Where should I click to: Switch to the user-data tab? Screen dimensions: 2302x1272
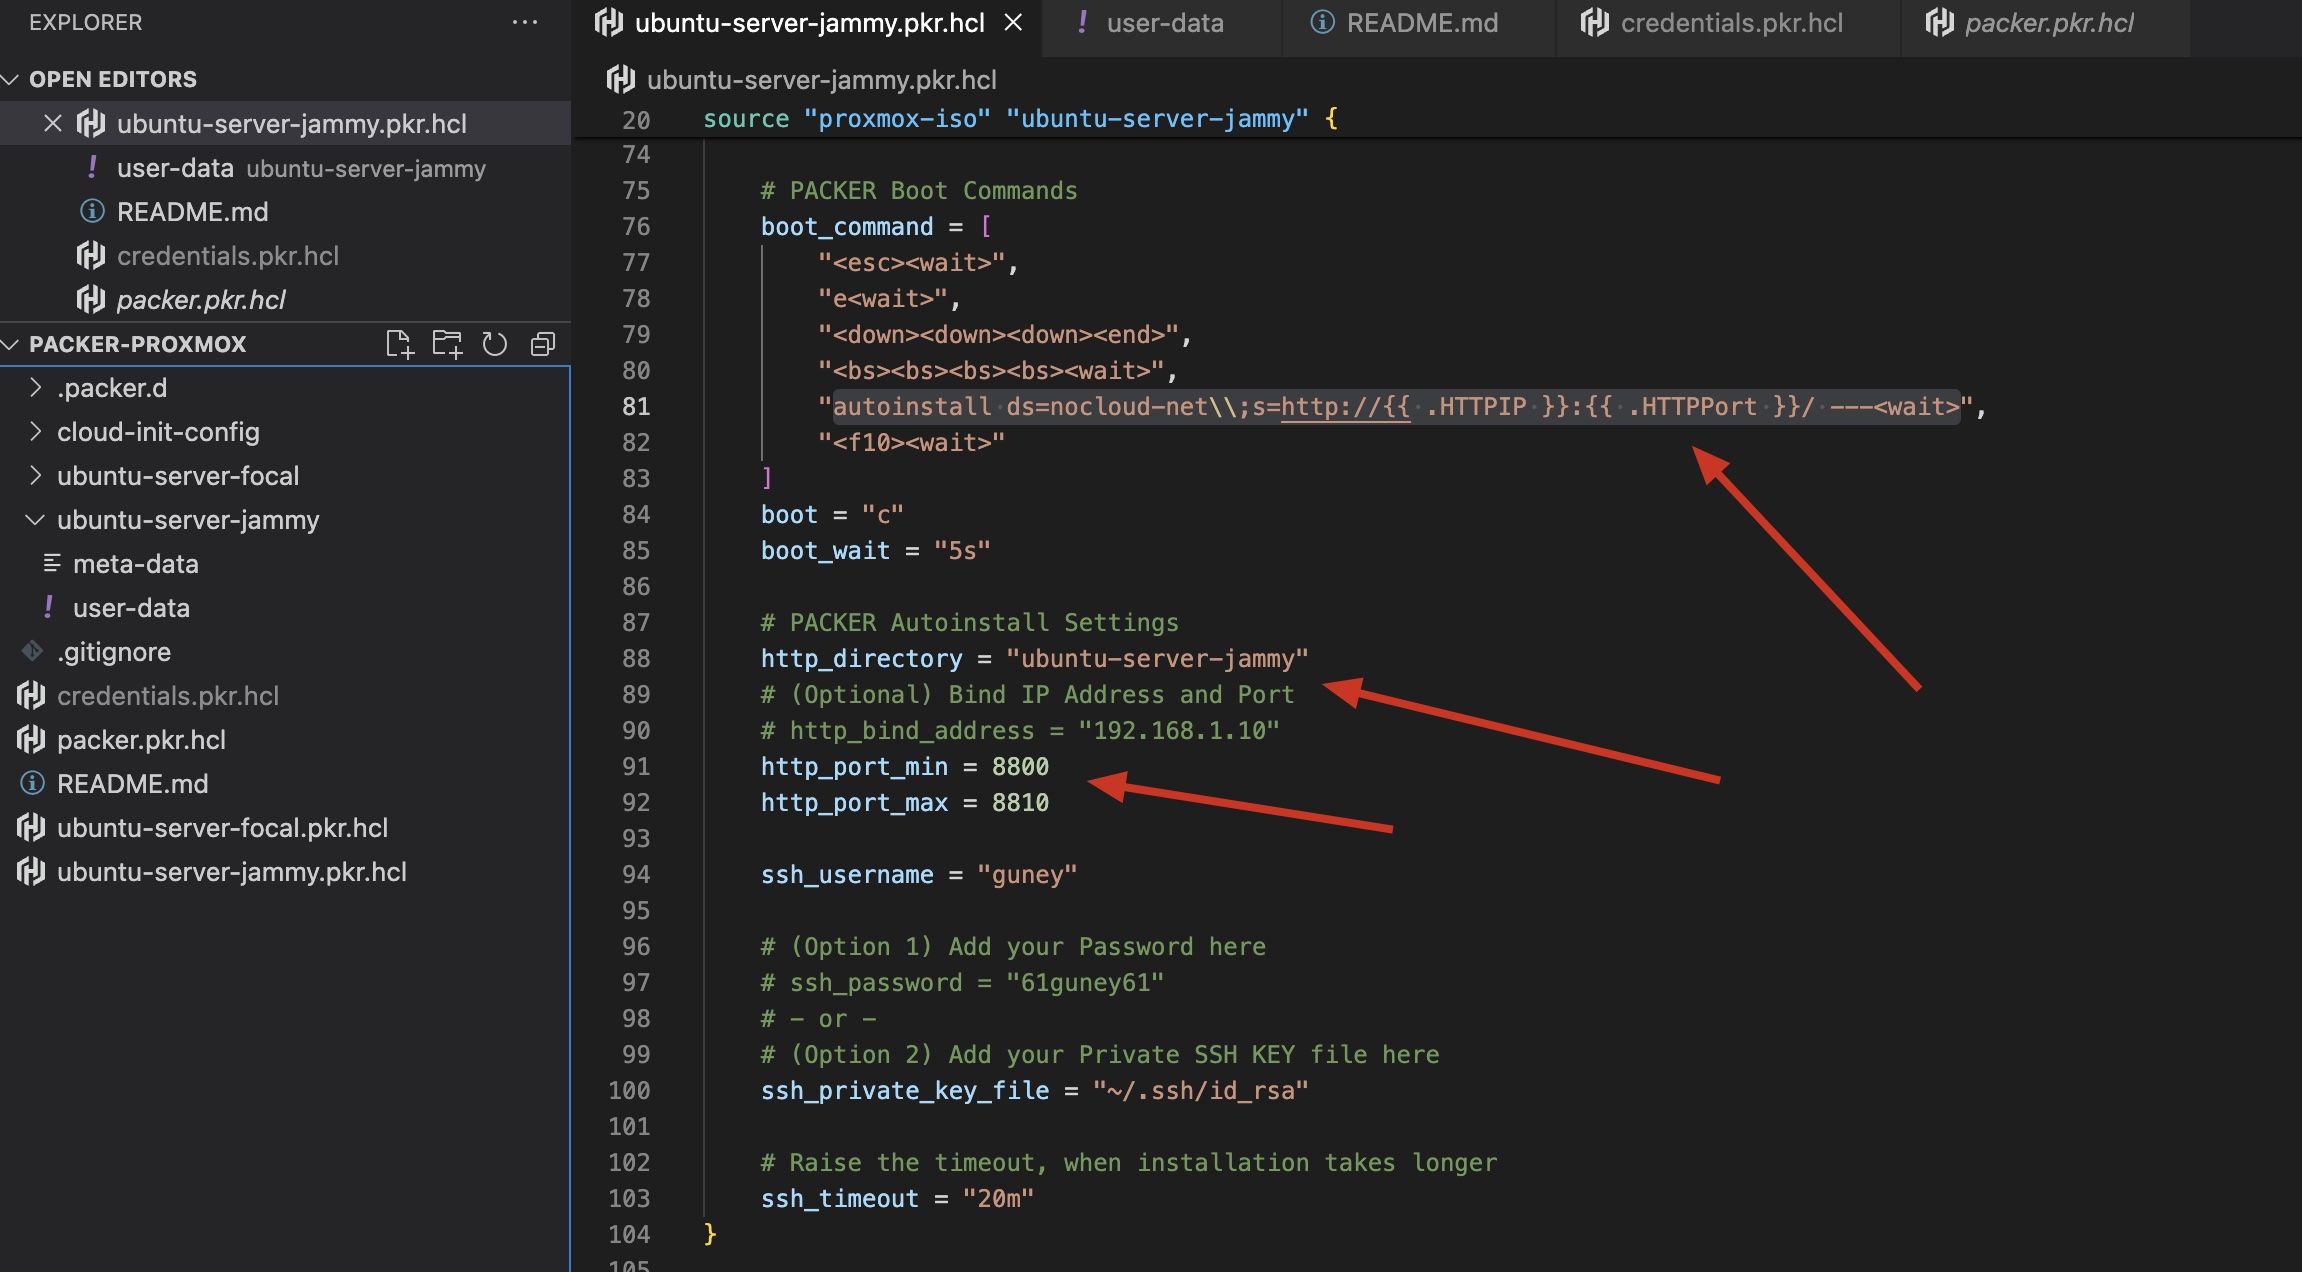pyautogui.click(x=1163, y=22)
